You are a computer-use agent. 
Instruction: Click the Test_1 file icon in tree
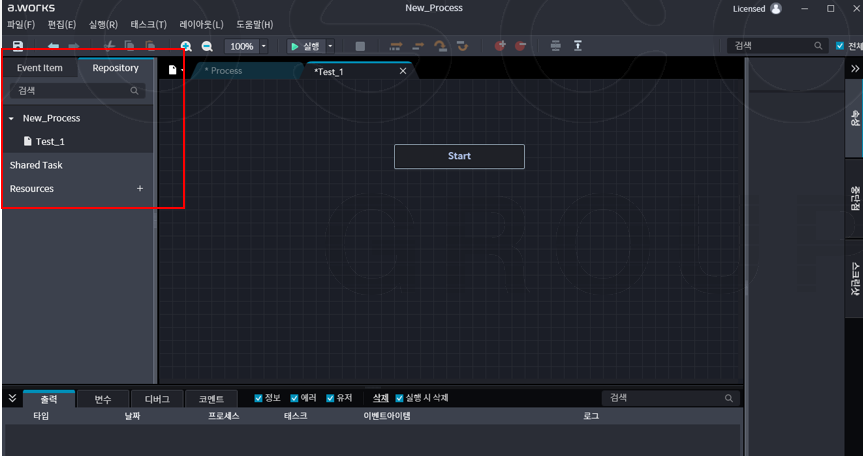[x=28, y=141]
